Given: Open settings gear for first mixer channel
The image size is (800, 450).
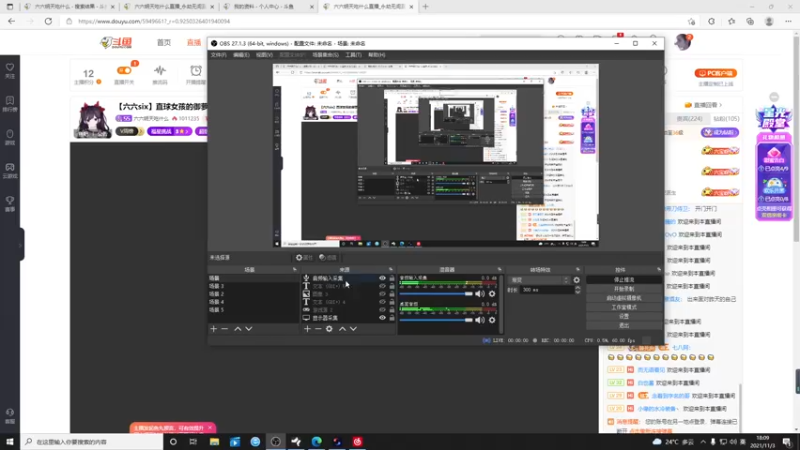Looking at the screenshot, I should pyautogui.click(x=492, y=294).
